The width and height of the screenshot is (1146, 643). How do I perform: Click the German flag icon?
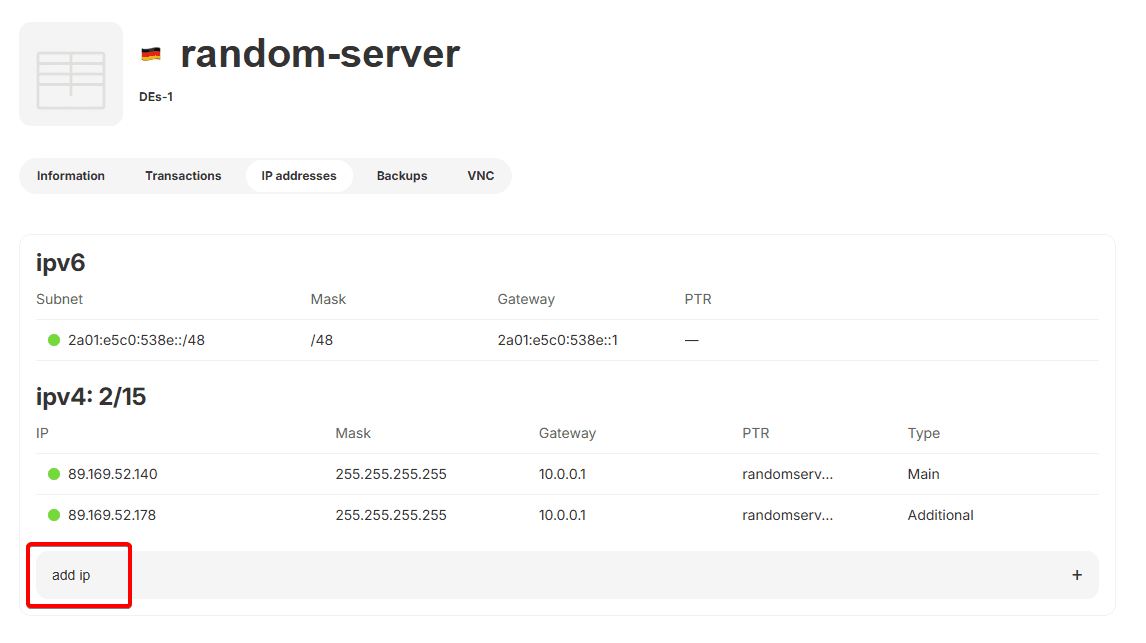point(151,54)
